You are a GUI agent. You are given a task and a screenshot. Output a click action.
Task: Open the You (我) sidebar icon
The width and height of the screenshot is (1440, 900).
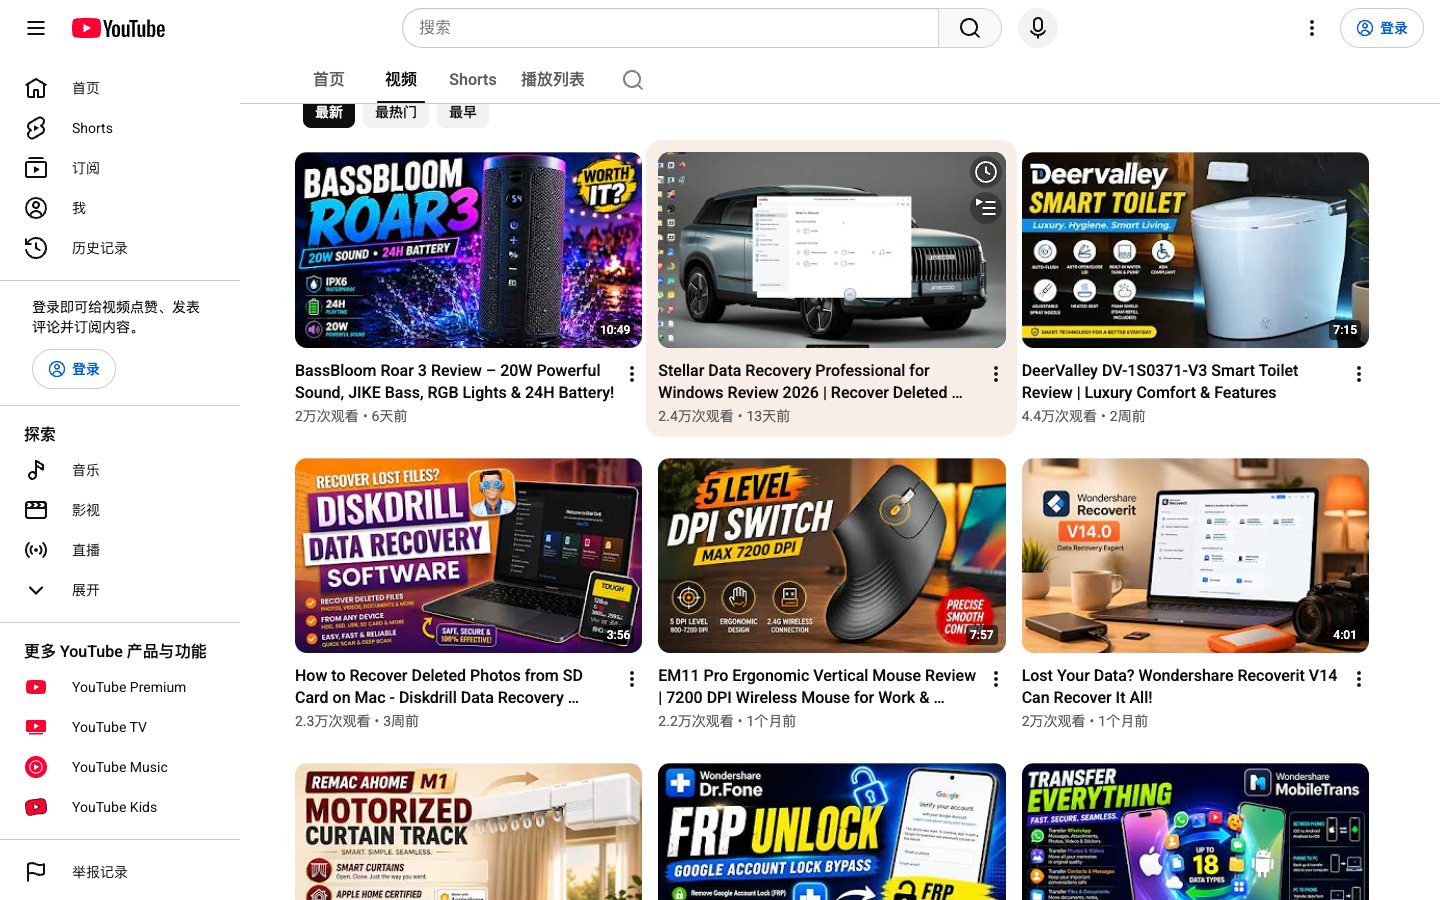36,208
